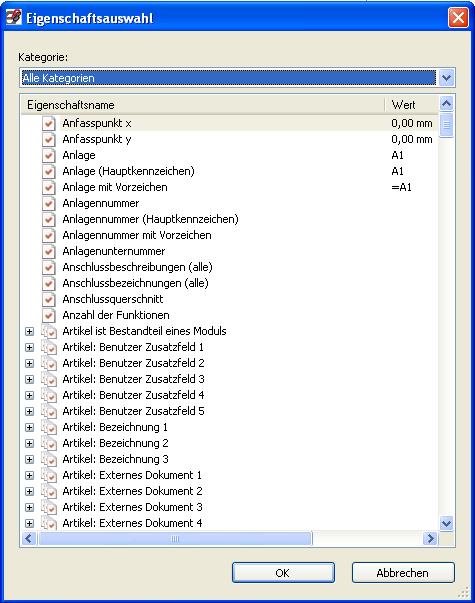Click the grouped icon of Artikel: Externes Dokument 2
The image size is (475, 603).
[49, 491]
